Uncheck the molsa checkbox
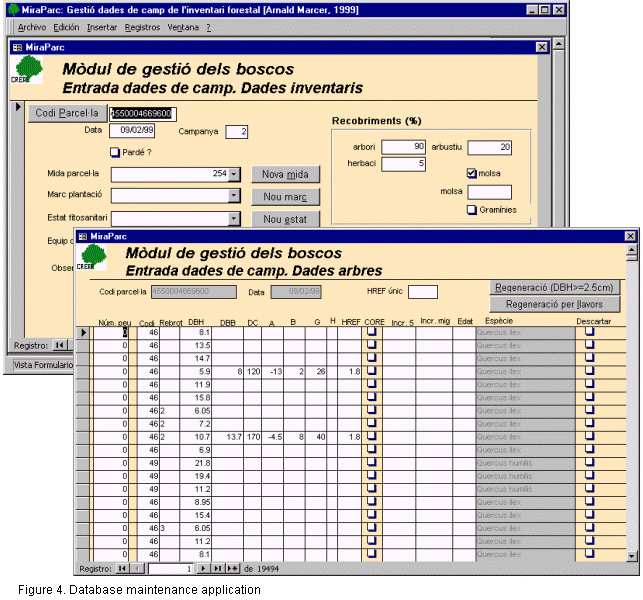The height and width of the screenshot is (600, 643). coord(472,173)
